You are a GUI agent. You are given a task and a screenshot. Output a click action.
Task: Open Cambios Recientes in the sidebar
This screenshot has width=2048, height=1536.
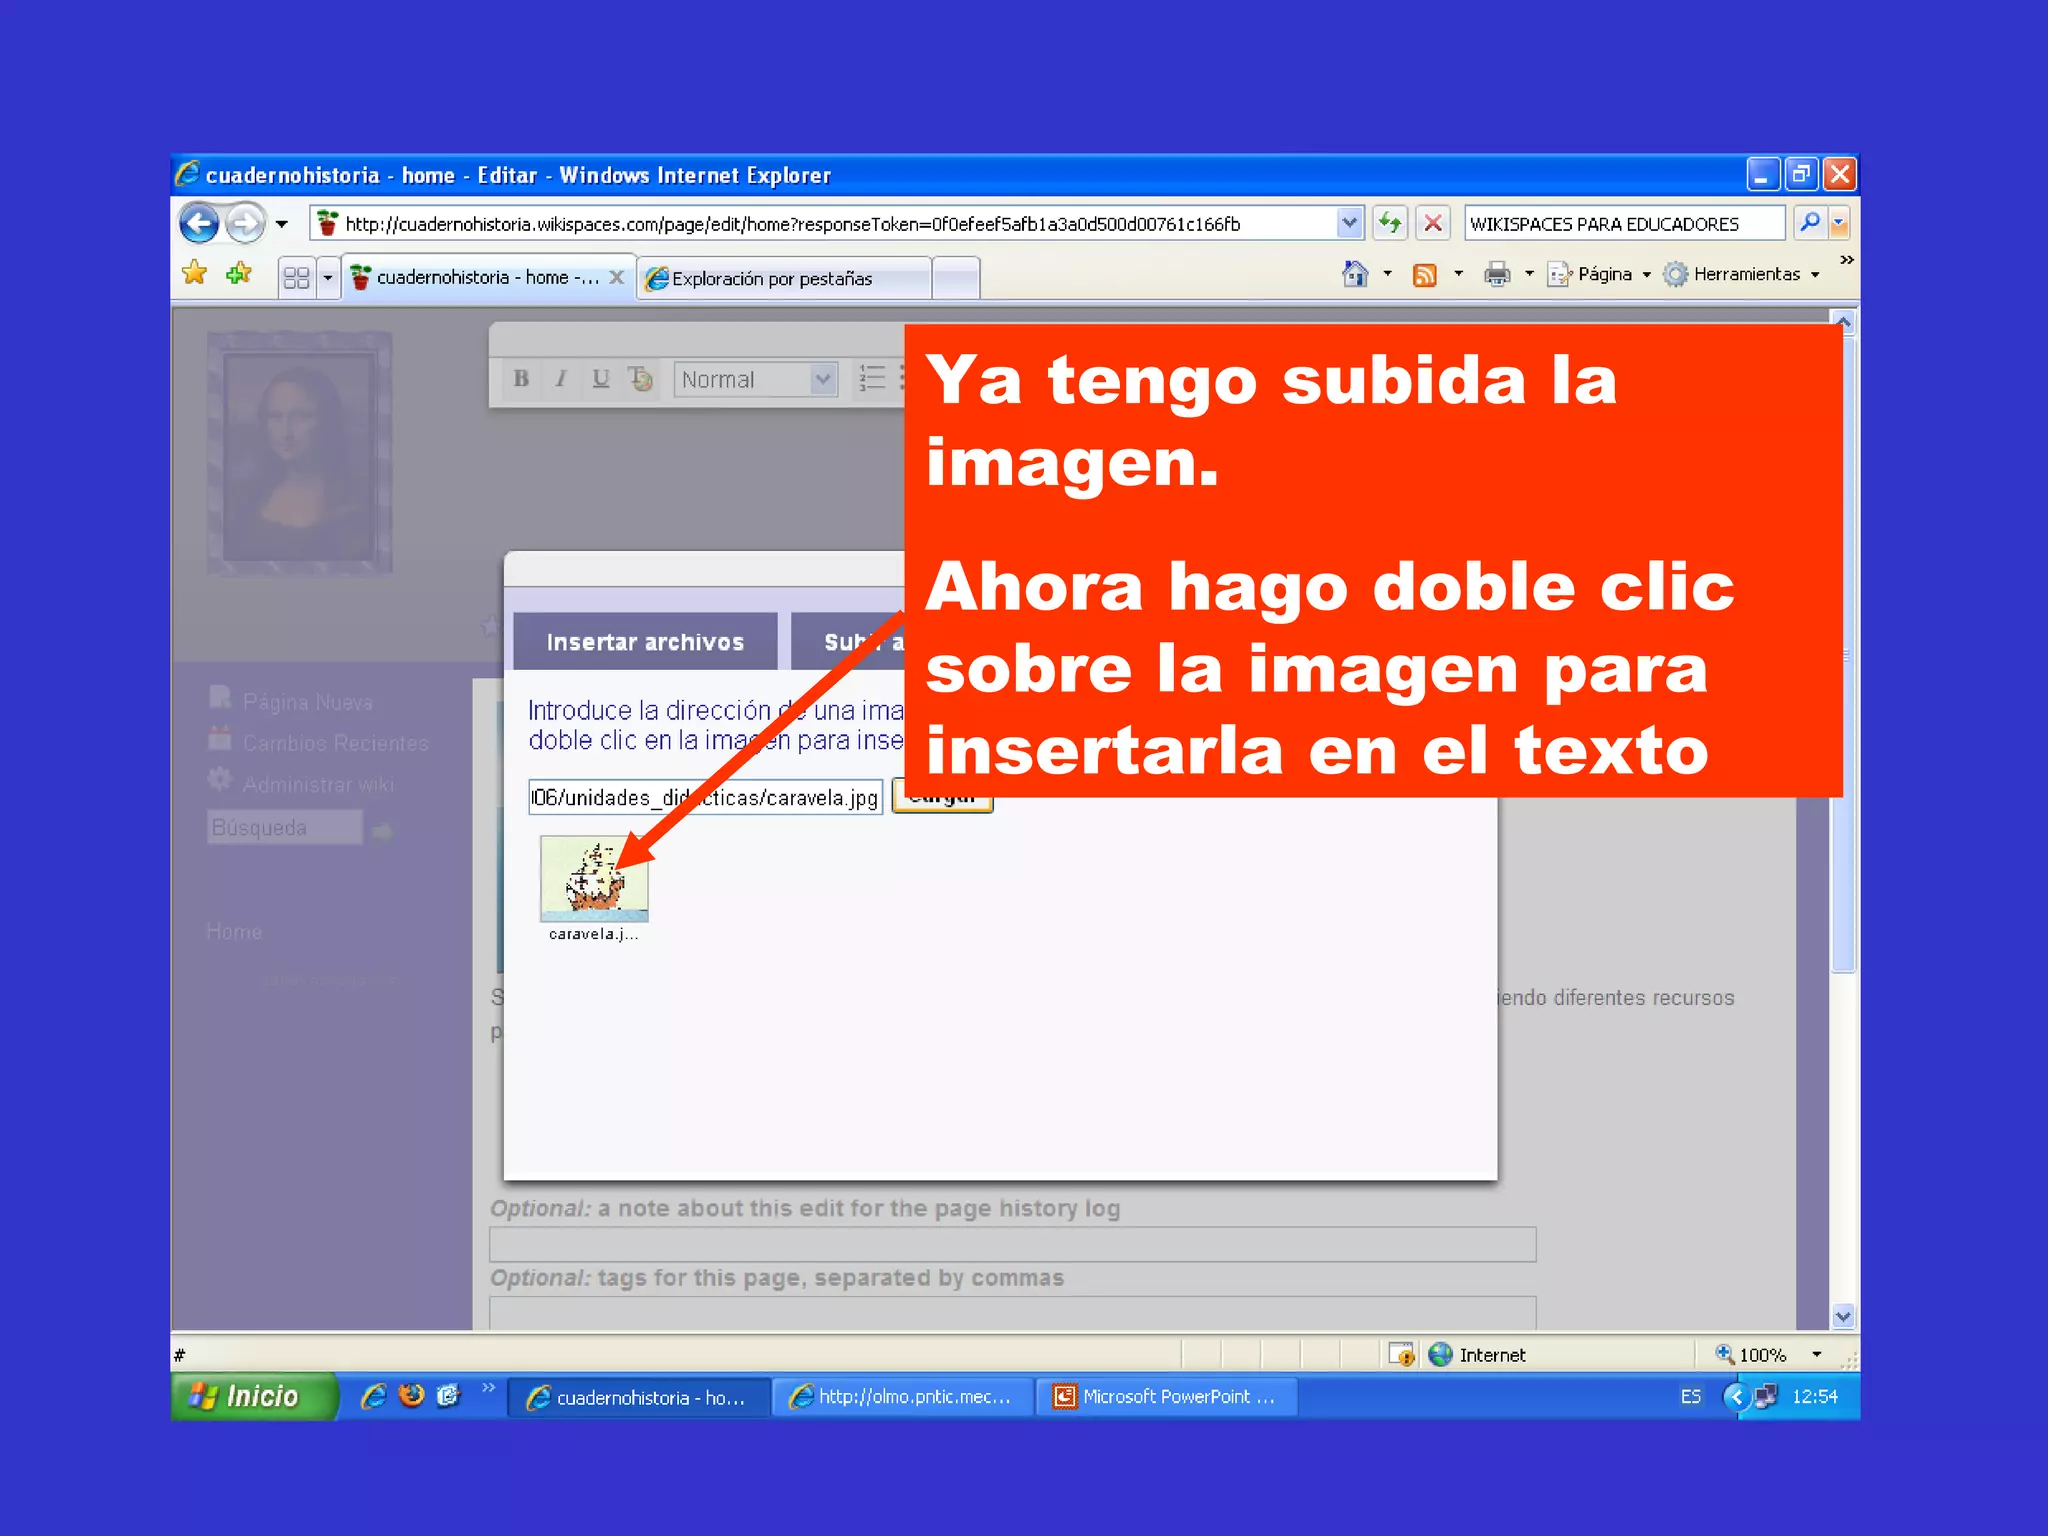(335, 743)
